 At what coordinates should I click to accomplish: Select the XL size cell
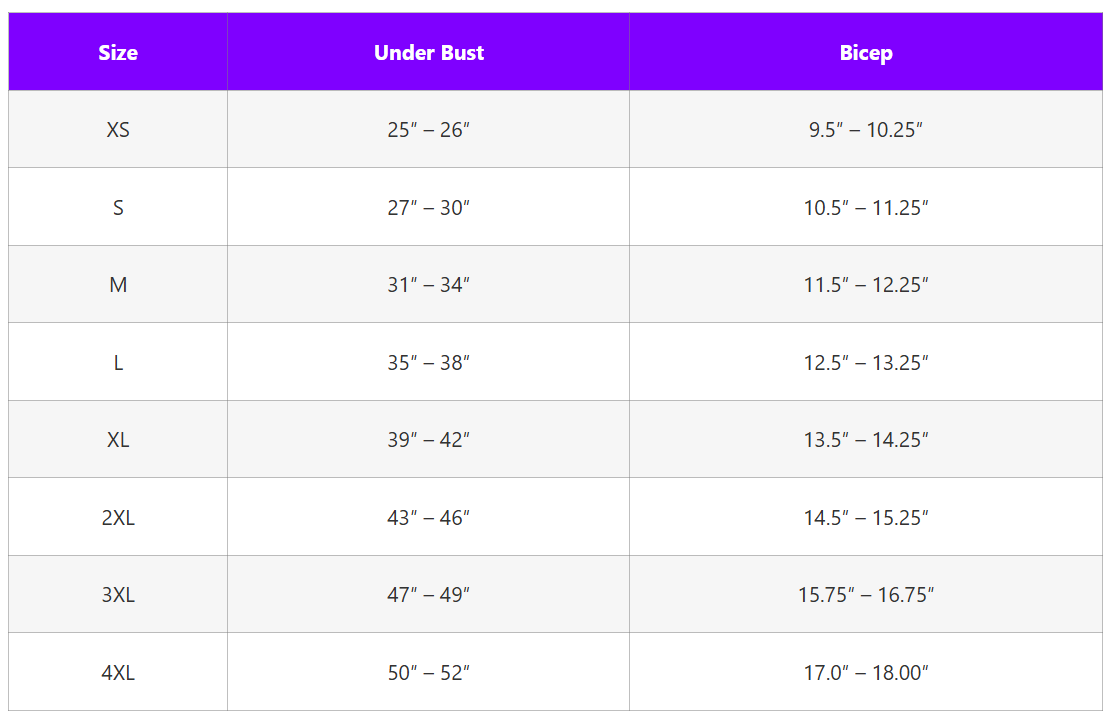(118, 440)
